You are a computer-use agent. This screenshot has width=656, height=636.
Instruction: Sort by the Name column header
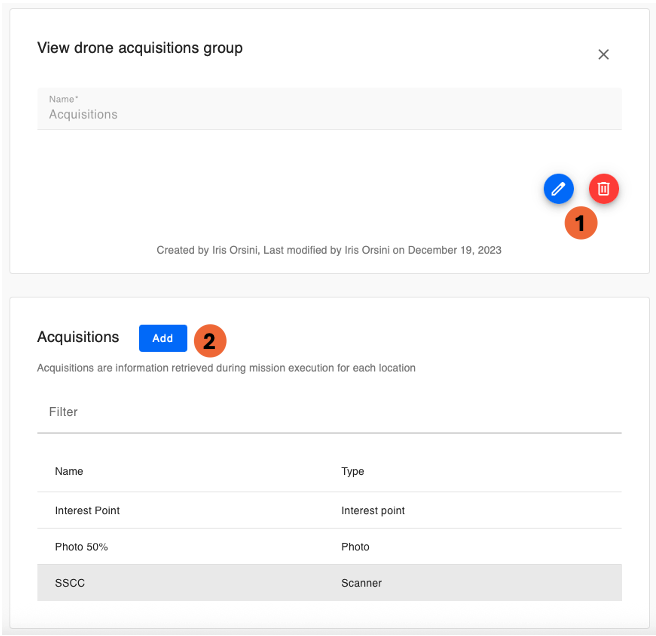point(69,471)
